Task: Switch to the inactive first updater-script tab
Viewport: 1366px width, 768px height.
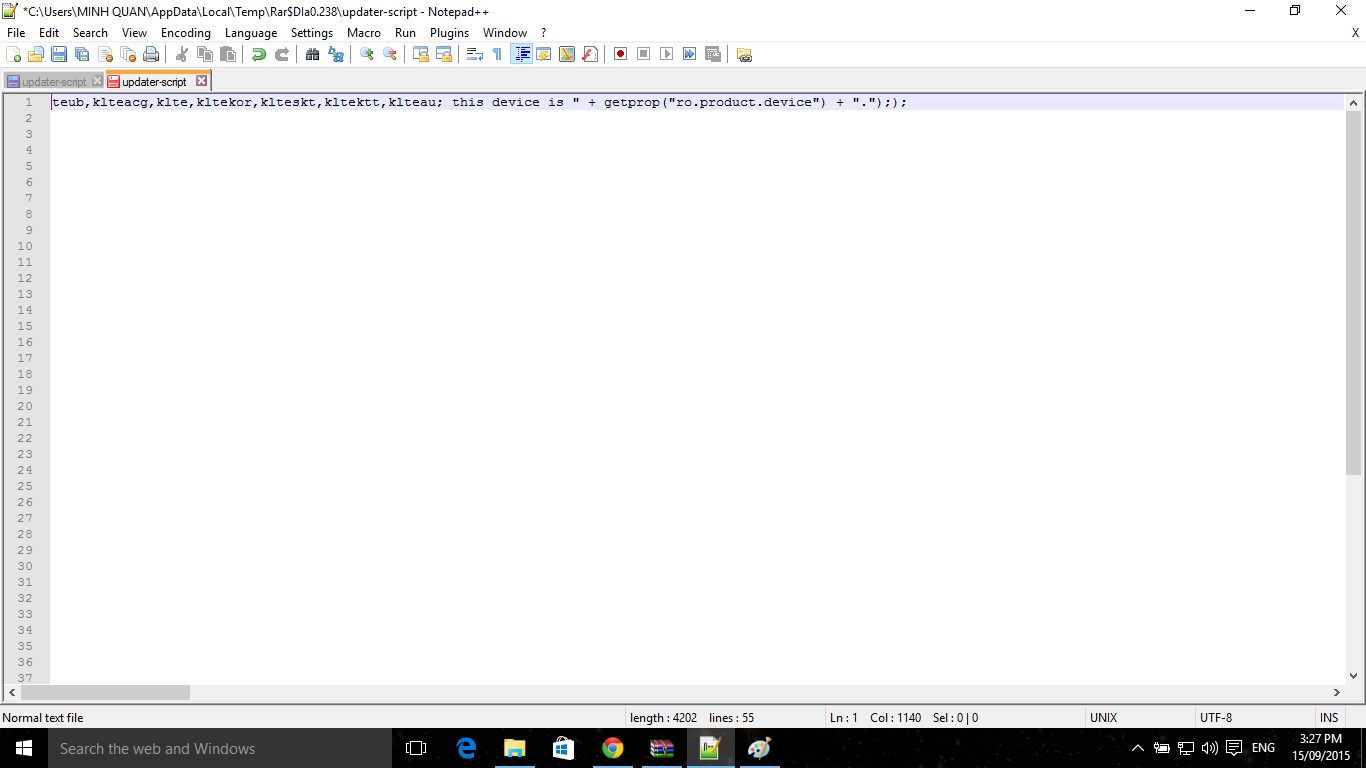Action: click(x=54, y=82)
